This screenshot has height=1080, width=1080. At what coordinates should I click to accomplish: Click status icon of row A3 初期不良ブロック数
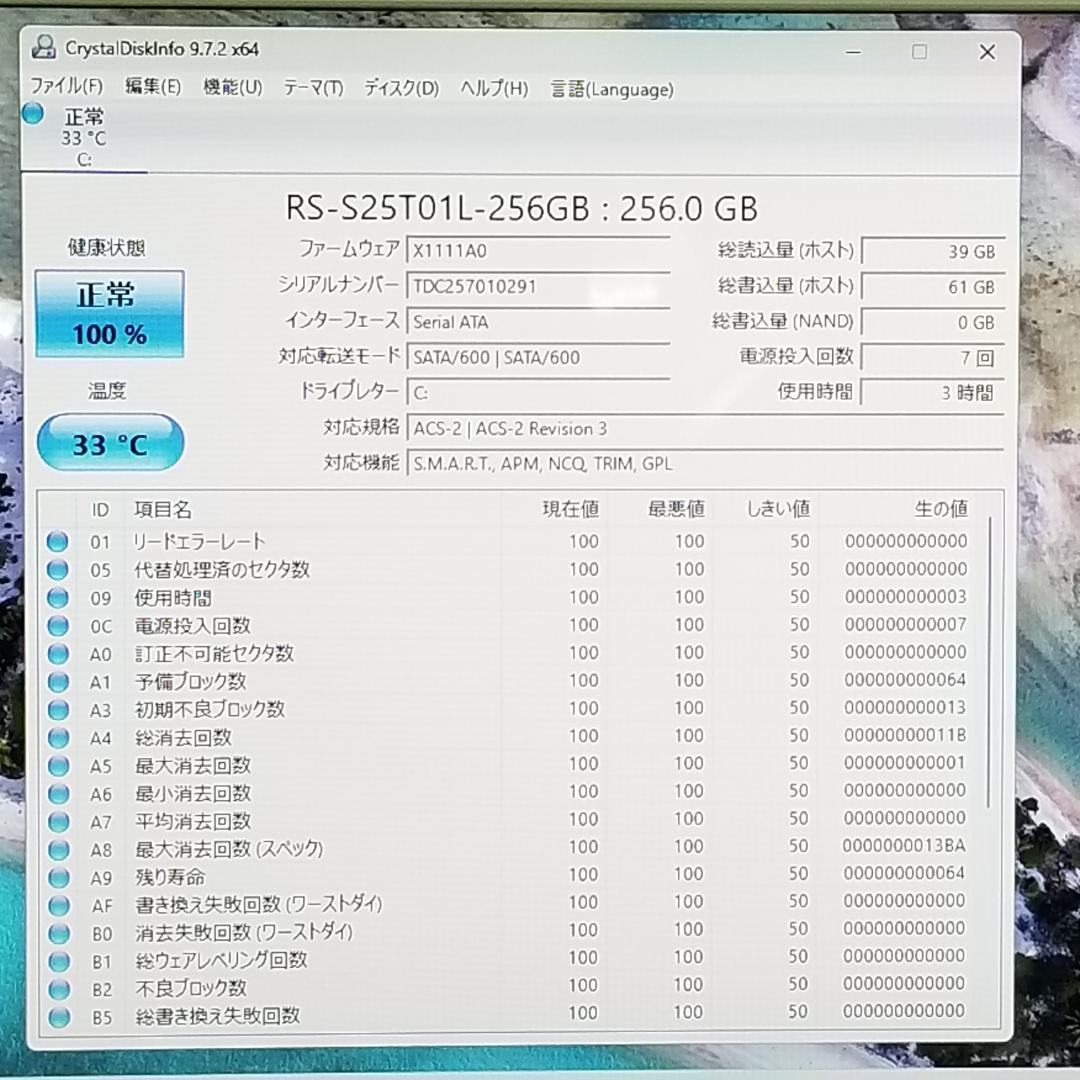pos(58,709)
